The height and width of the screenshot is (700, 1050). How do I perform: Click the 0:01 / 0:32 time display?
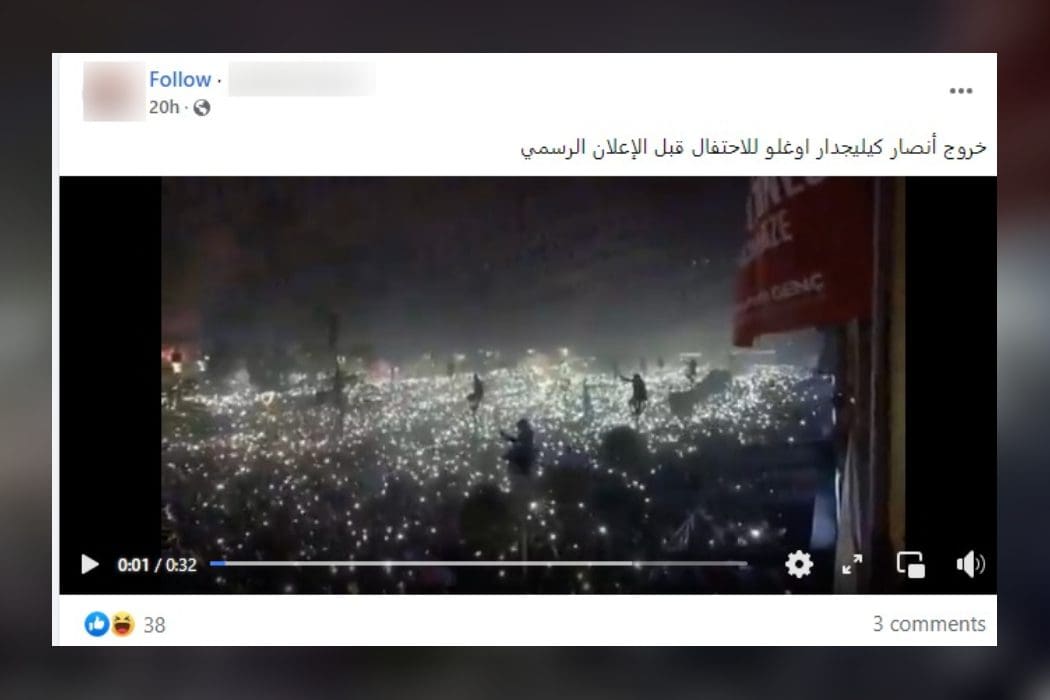(157, 565)
